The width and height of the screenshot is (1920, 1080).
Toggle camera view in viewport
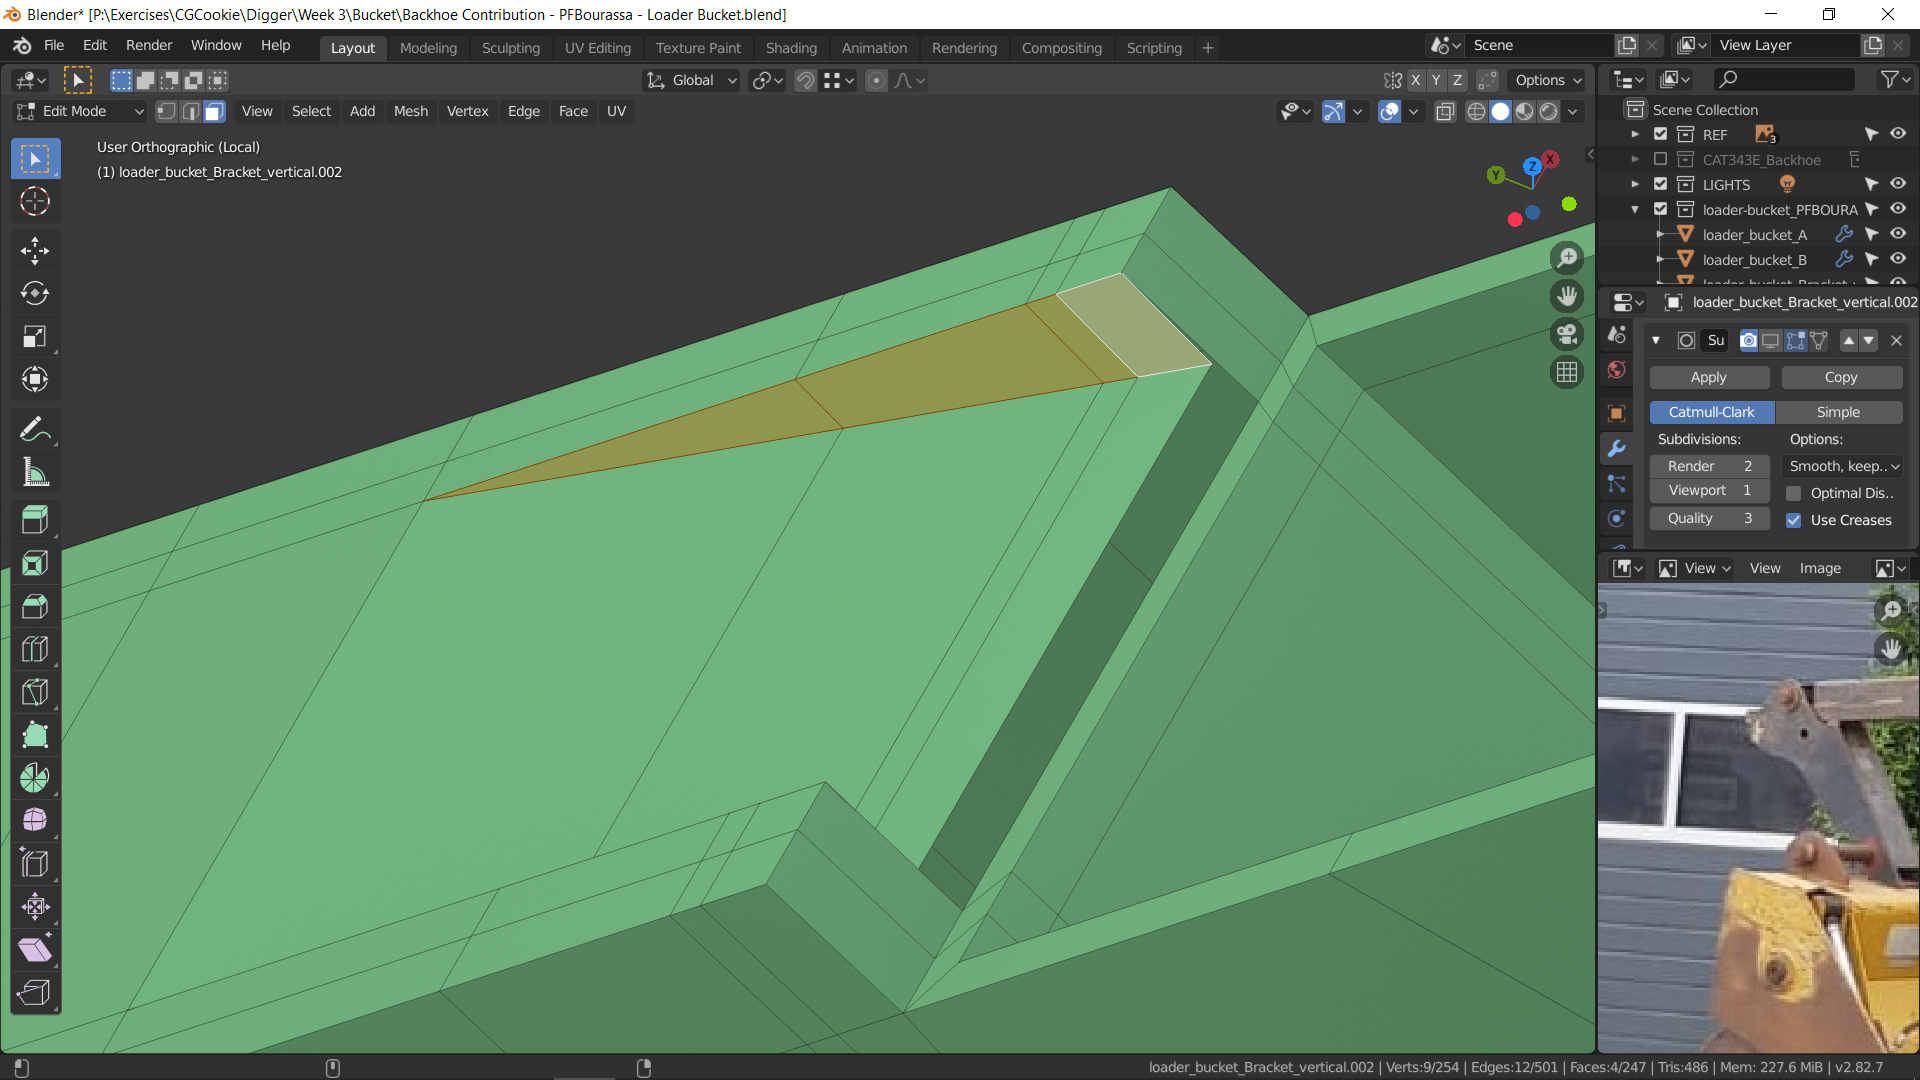click(x=1567, y=334)
